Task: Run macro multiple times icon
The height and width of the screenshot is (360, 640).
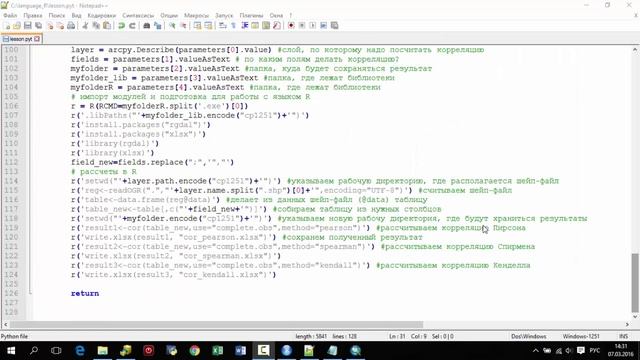Action: click(x=323, y=26)
